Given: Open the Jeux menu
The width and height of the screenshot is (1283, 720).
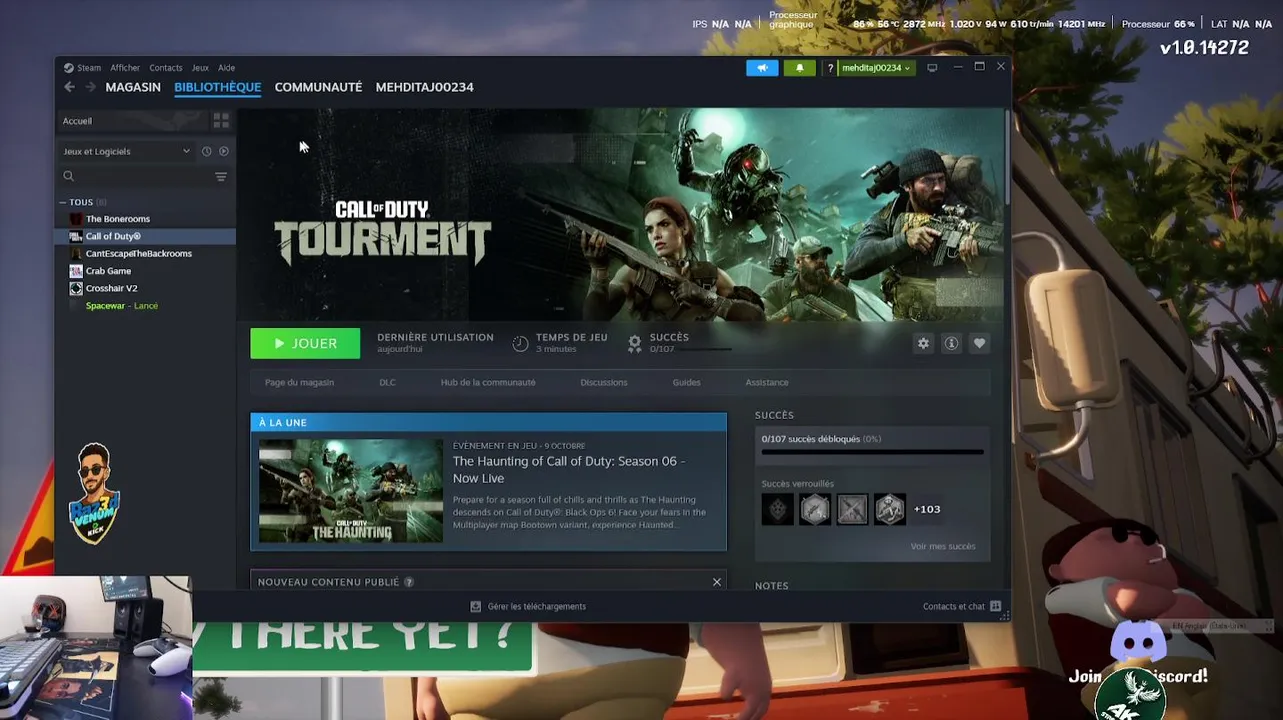Looking at the screenshot, I should [200, 68].
